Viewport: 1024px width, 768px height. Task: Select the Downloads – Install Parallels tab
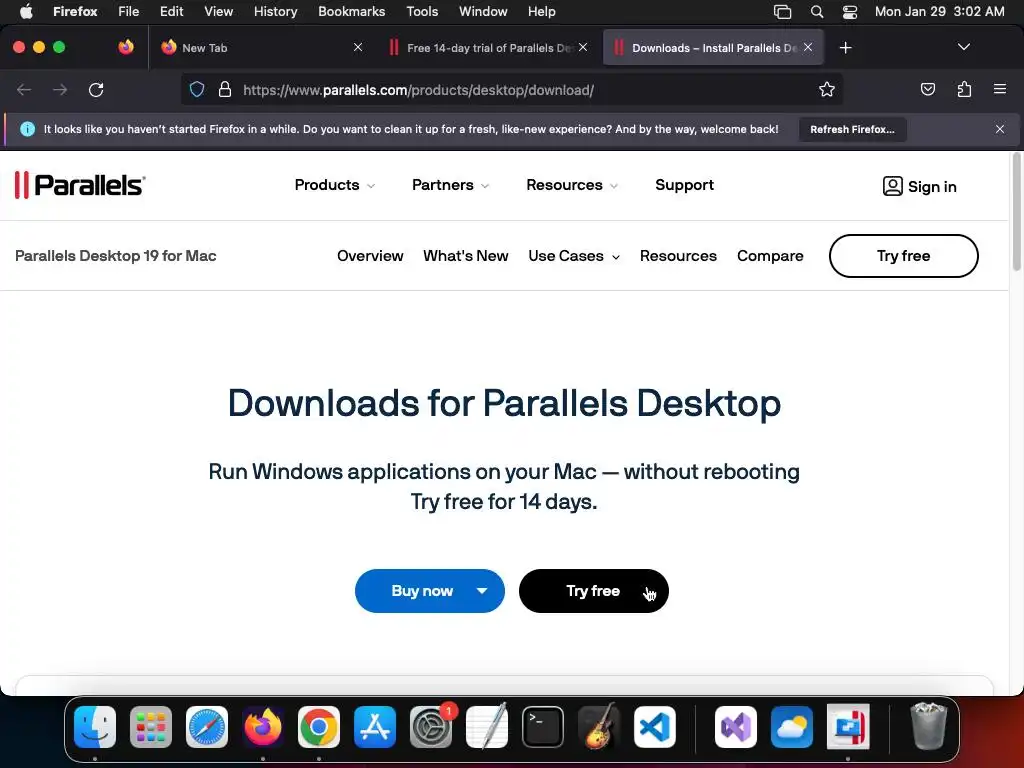click(x=713, y=48)
